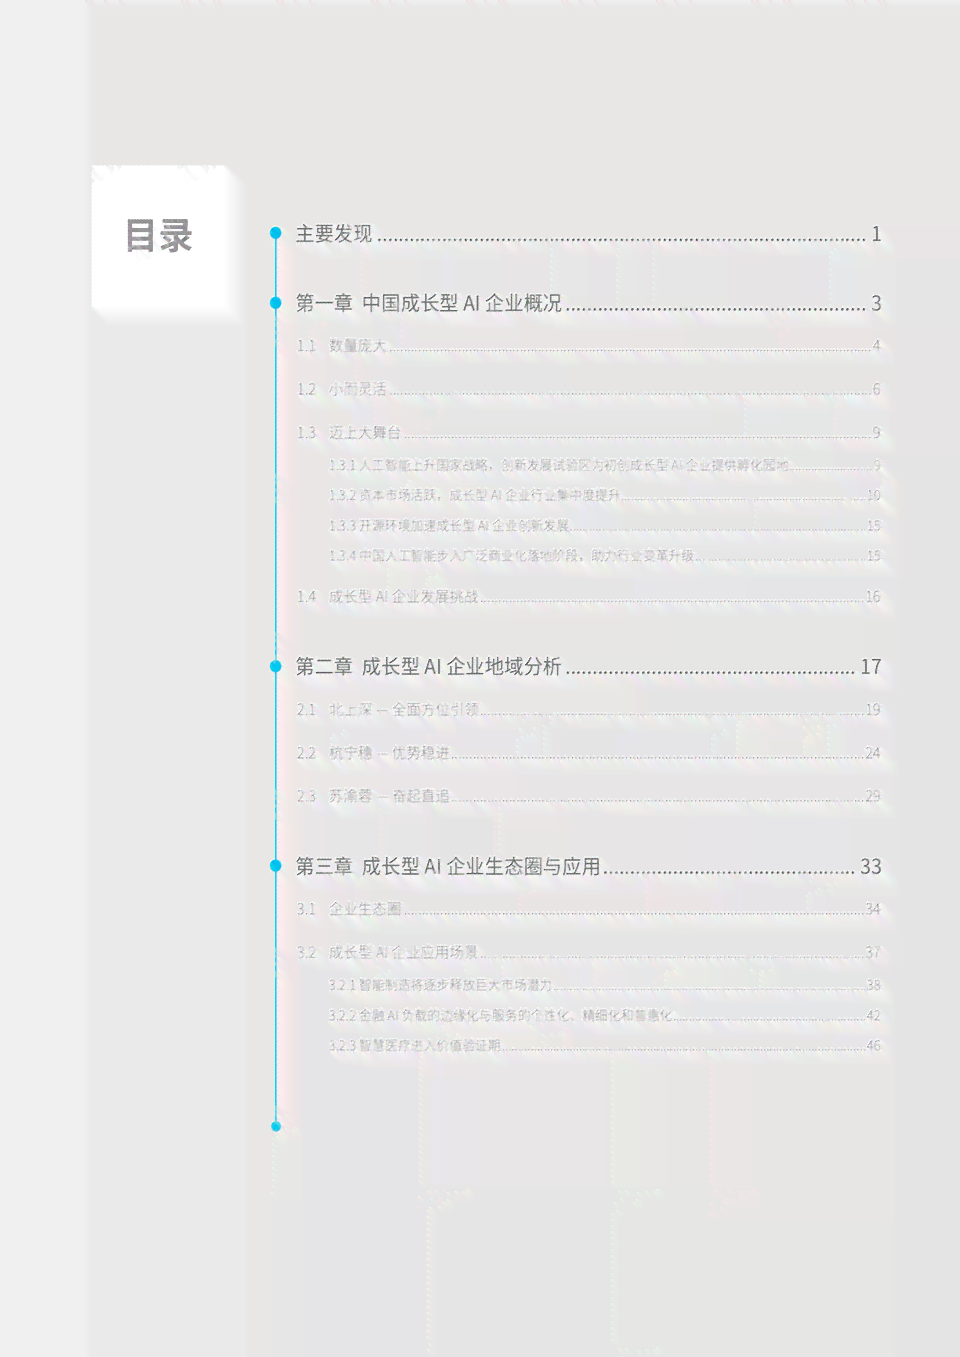Select the '1.2 小而灵活' contents row
Screen dimensions: 960x1357
(x=588, y=389)
